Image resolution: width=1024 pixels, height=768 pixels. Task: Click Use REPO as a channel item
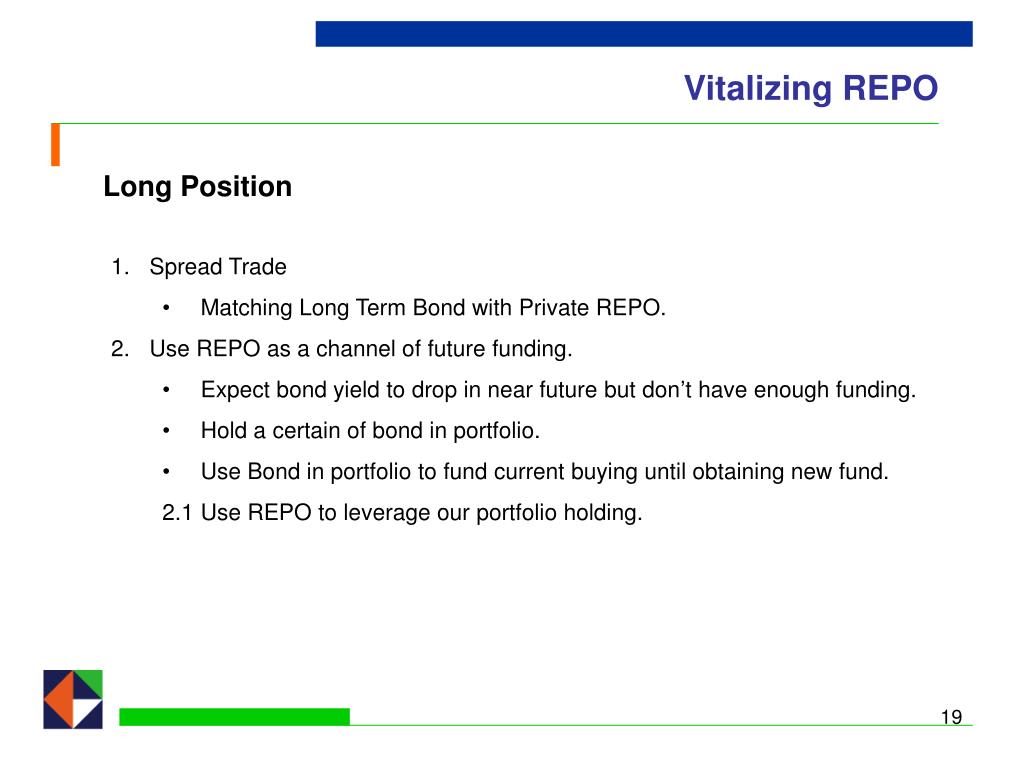[x=360, y=349]
